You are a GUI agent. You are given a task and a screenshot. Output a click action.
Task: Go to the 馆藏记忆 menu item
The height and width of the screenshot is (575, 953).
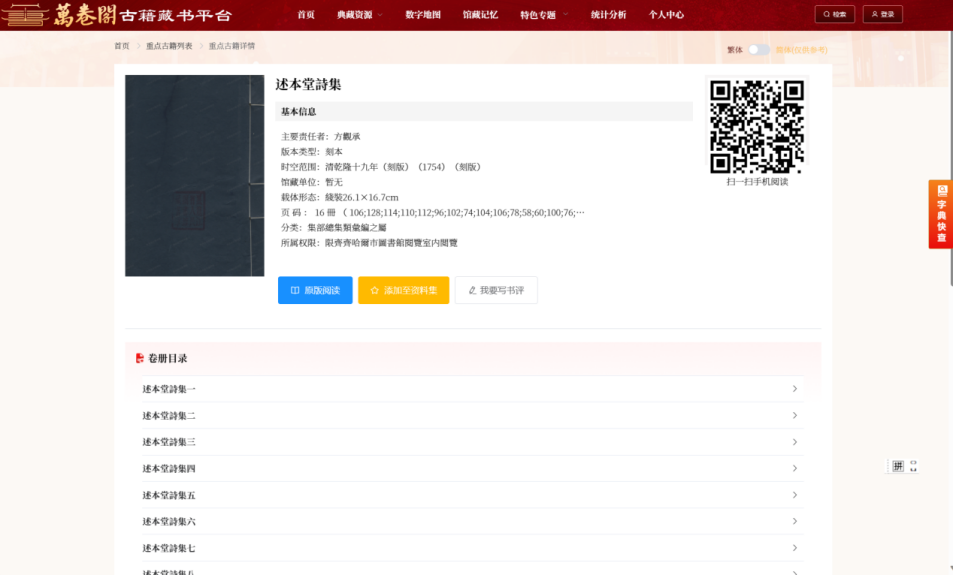coord(480,15)
